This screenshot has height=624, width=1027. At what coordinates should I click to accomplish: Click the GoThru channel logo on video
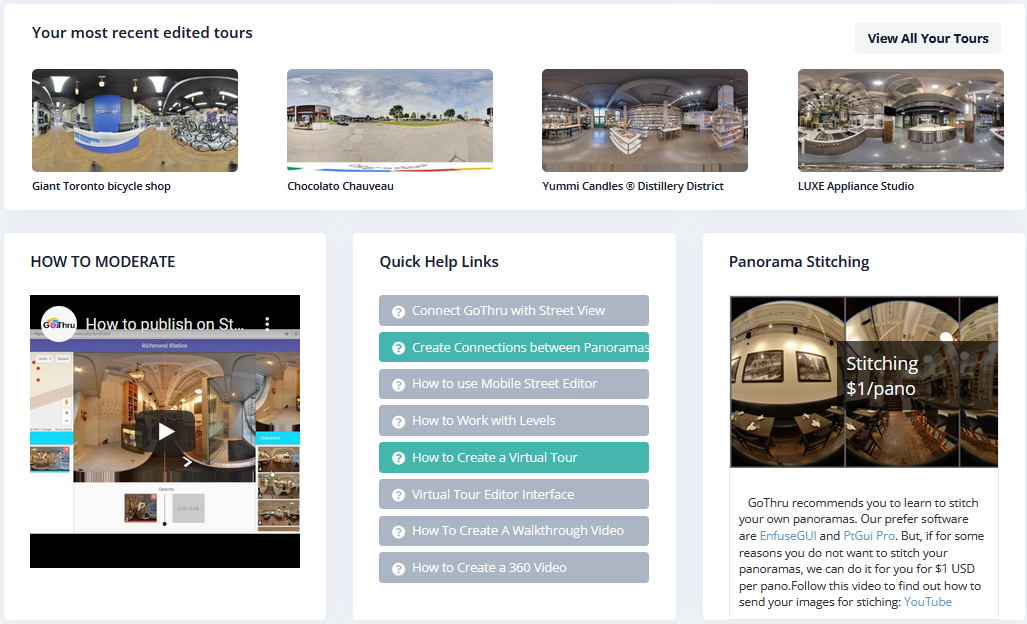tap(59, 323)
